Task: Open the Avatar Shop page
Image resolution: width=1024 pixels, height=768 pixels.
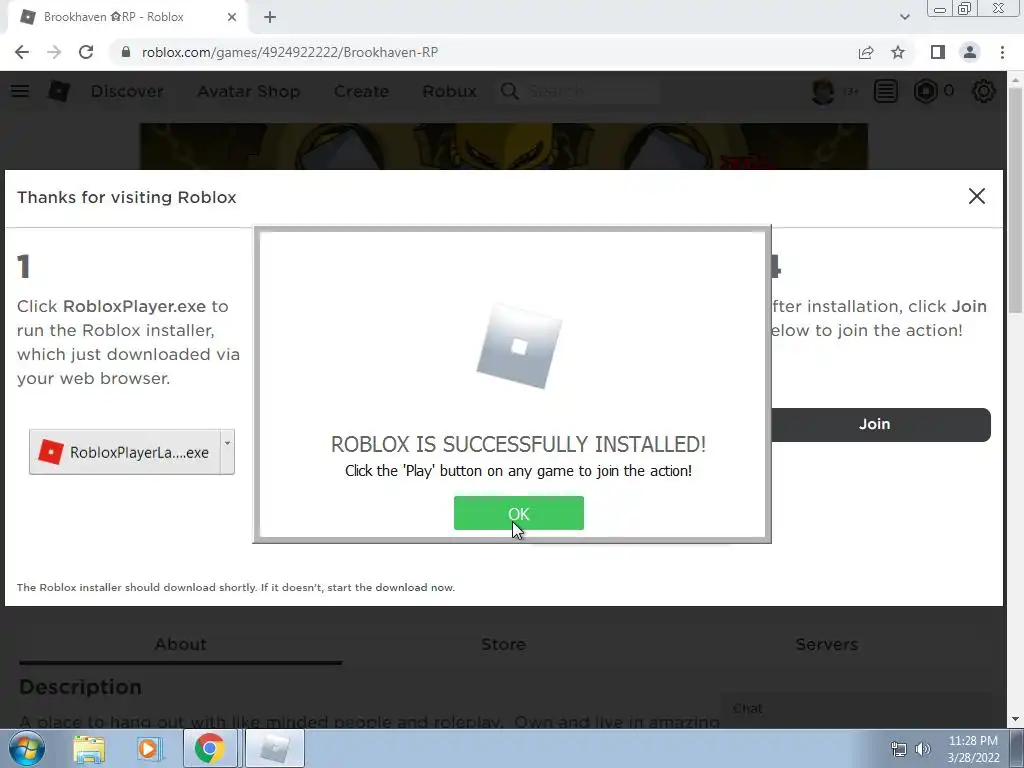Action: tap(249, 91)
